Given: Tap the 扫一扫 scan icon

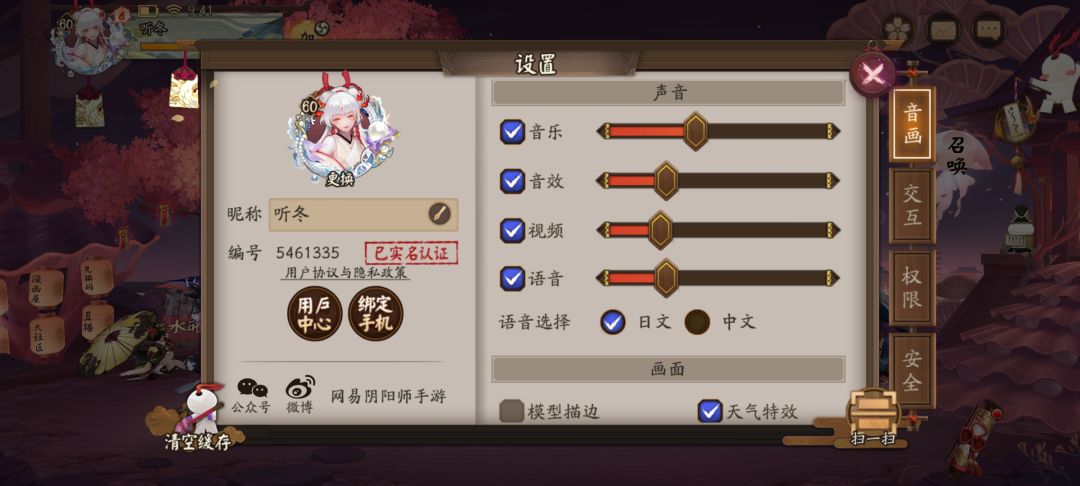Looking at the screenshot, I should point(873,418).
